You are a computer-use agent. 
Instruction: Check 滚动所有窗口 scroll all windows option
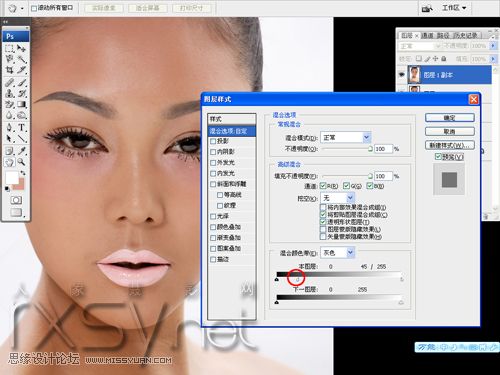tap(34, 8)
